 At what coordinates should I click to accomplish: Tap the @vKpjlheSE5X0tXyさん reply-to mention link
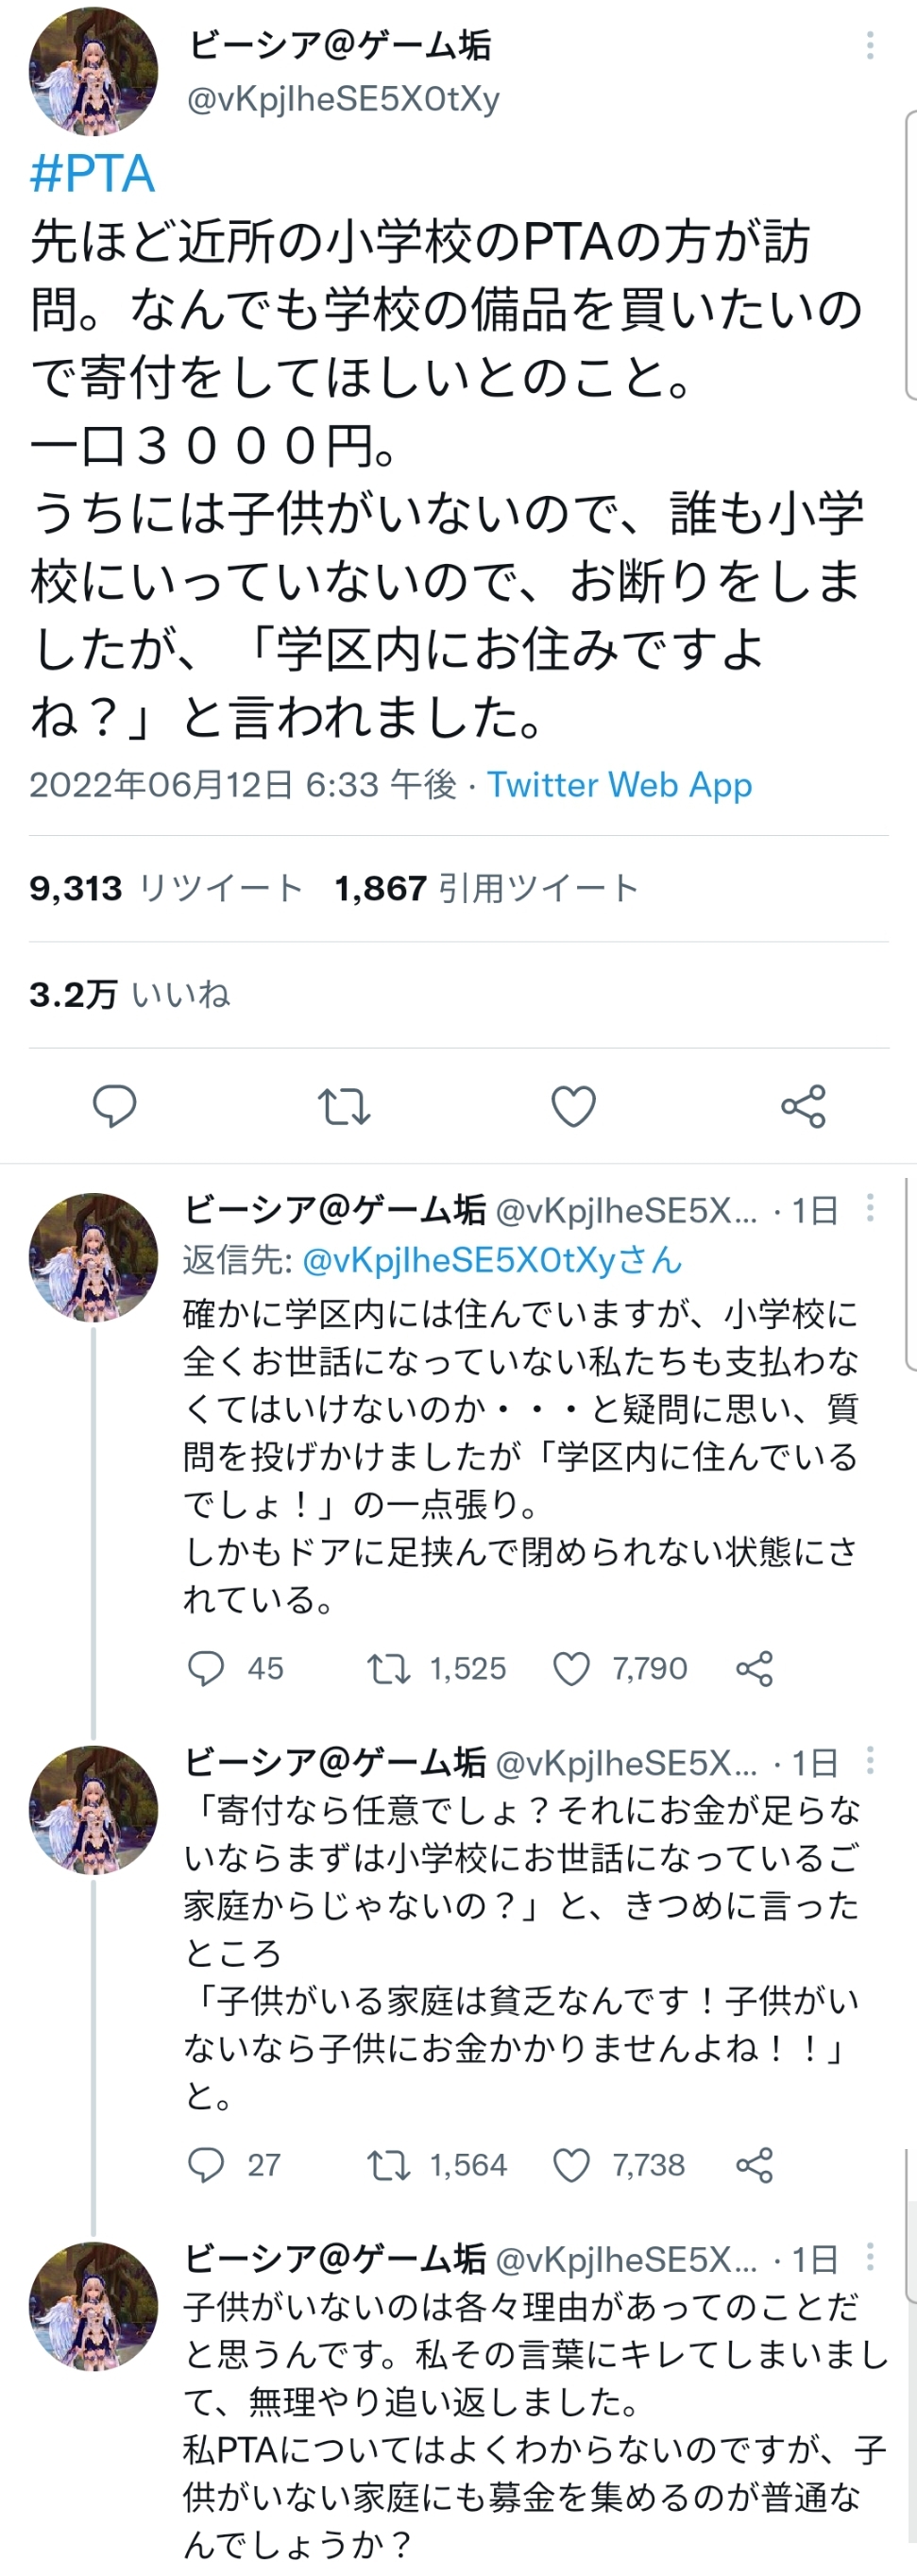click(x=492, y=1260)
